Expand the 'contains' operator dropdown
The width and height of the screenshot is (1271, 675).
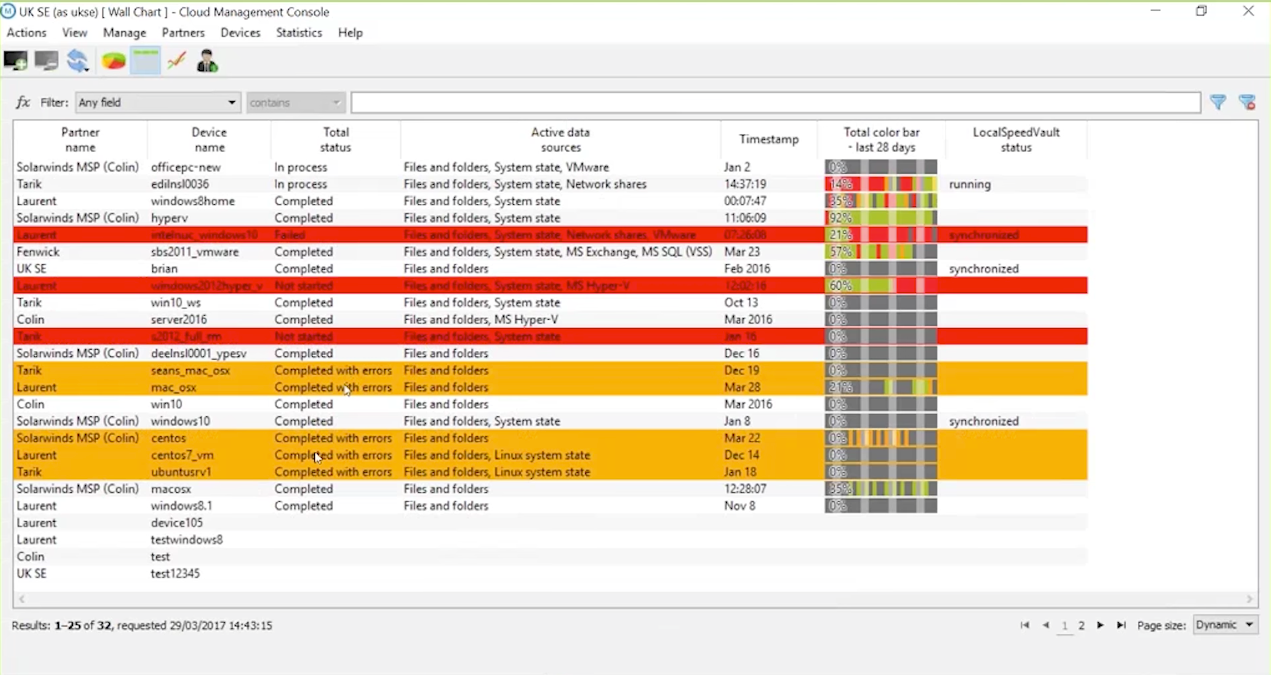coord(296,103)
